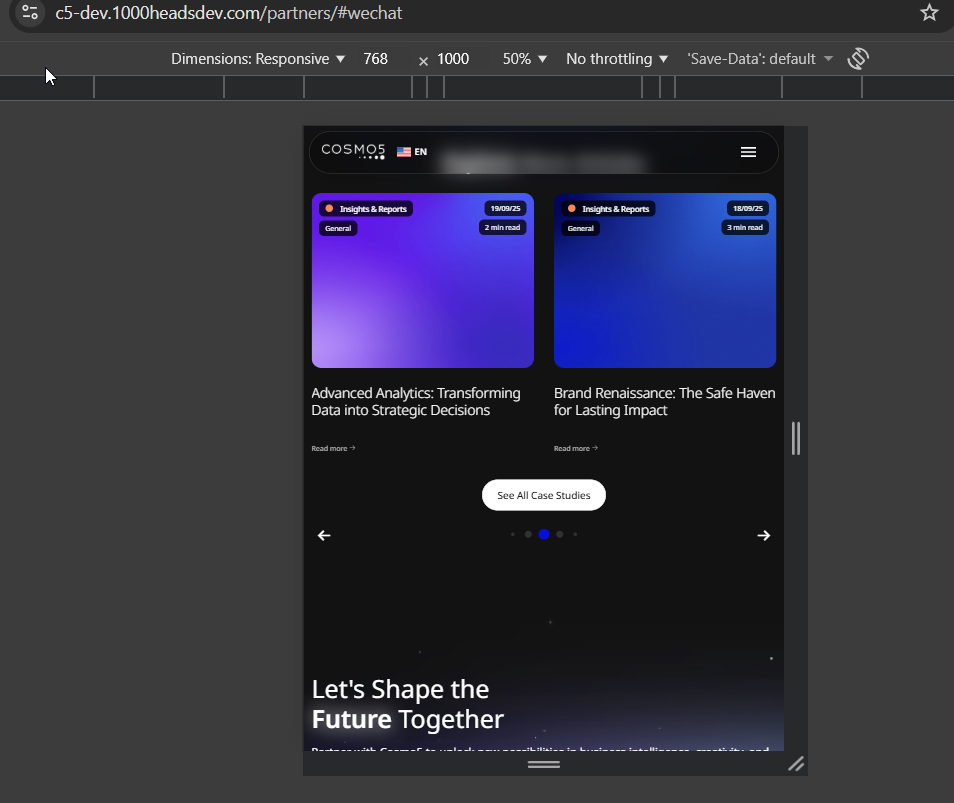Click General tag on blue card
Viewport: 954px width, 803px height.
(580, 228)
